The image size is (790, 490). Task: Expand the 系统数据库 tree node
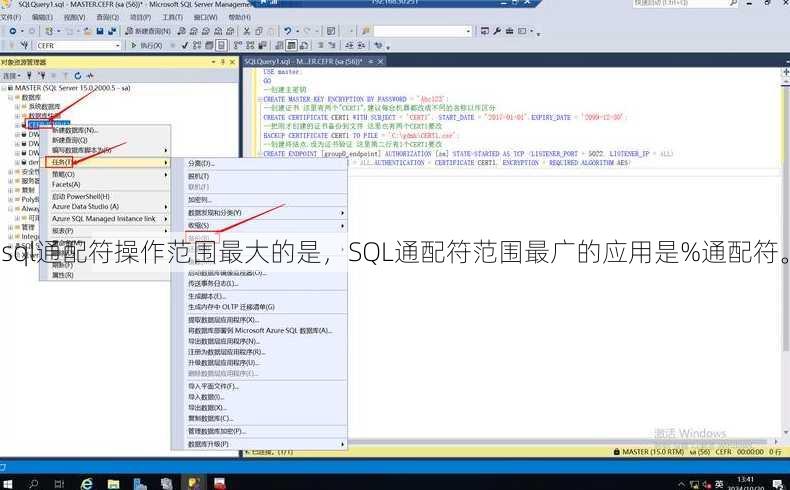[x=17, y=107]
